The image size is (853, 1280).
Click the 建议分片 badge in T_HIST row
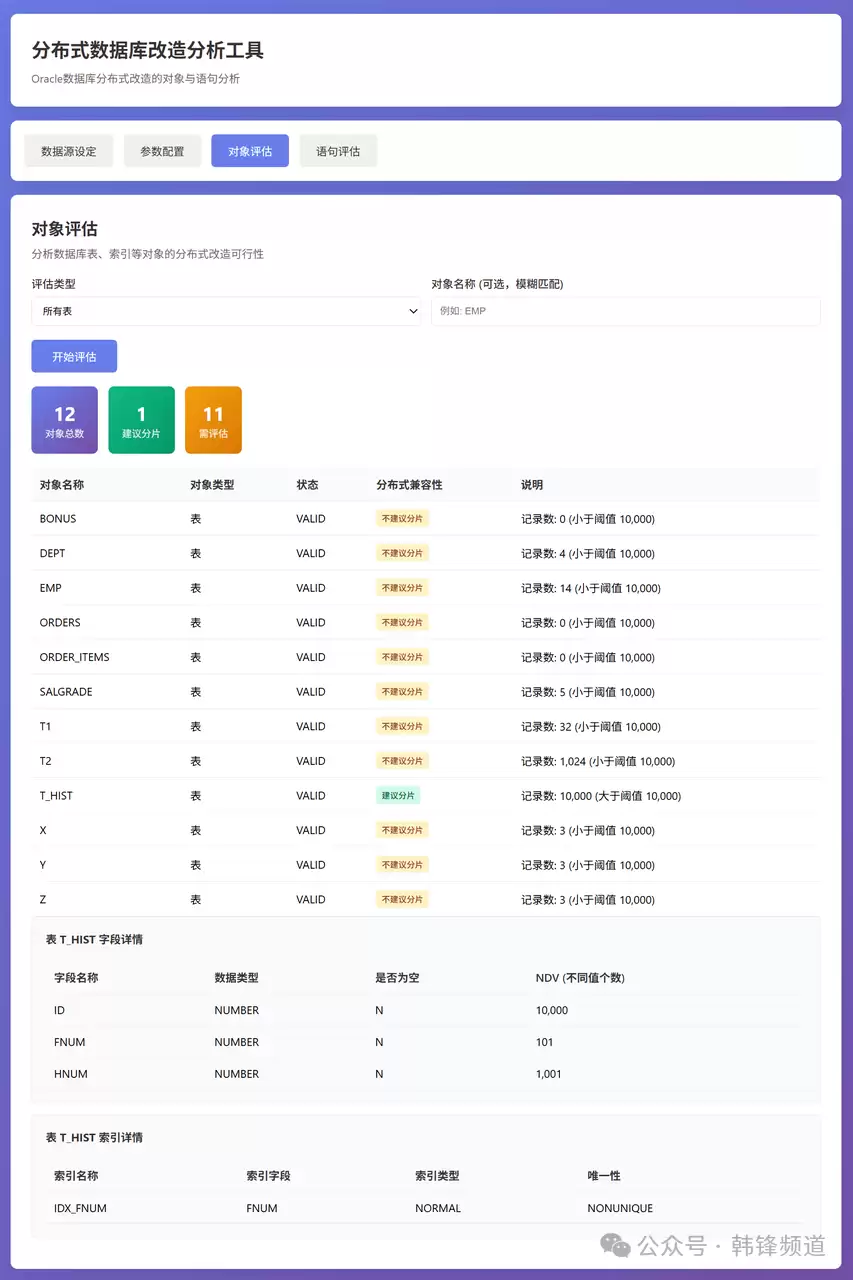coord(398,796)
